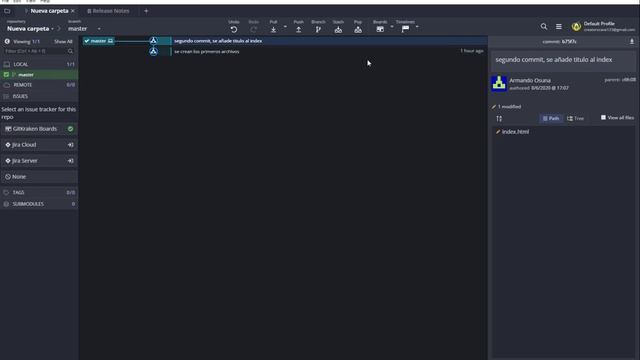Switch file view to Path

tap(551, 118)
